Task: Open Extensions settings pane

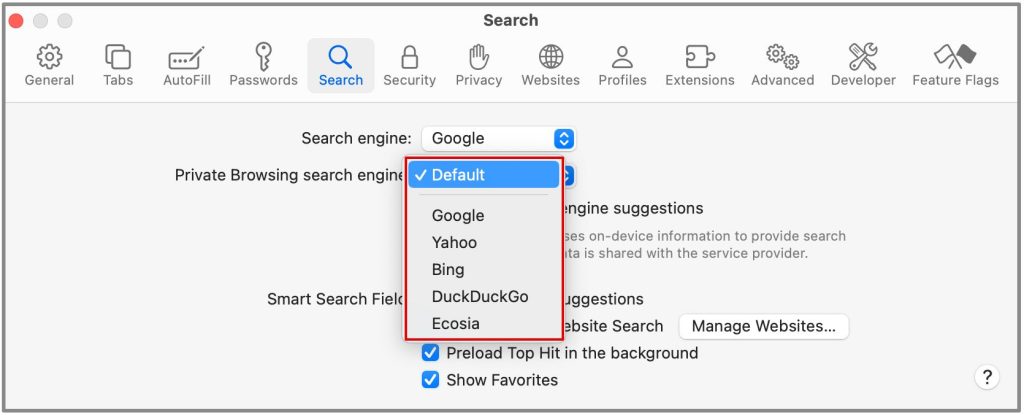Action: pos(699,65)
